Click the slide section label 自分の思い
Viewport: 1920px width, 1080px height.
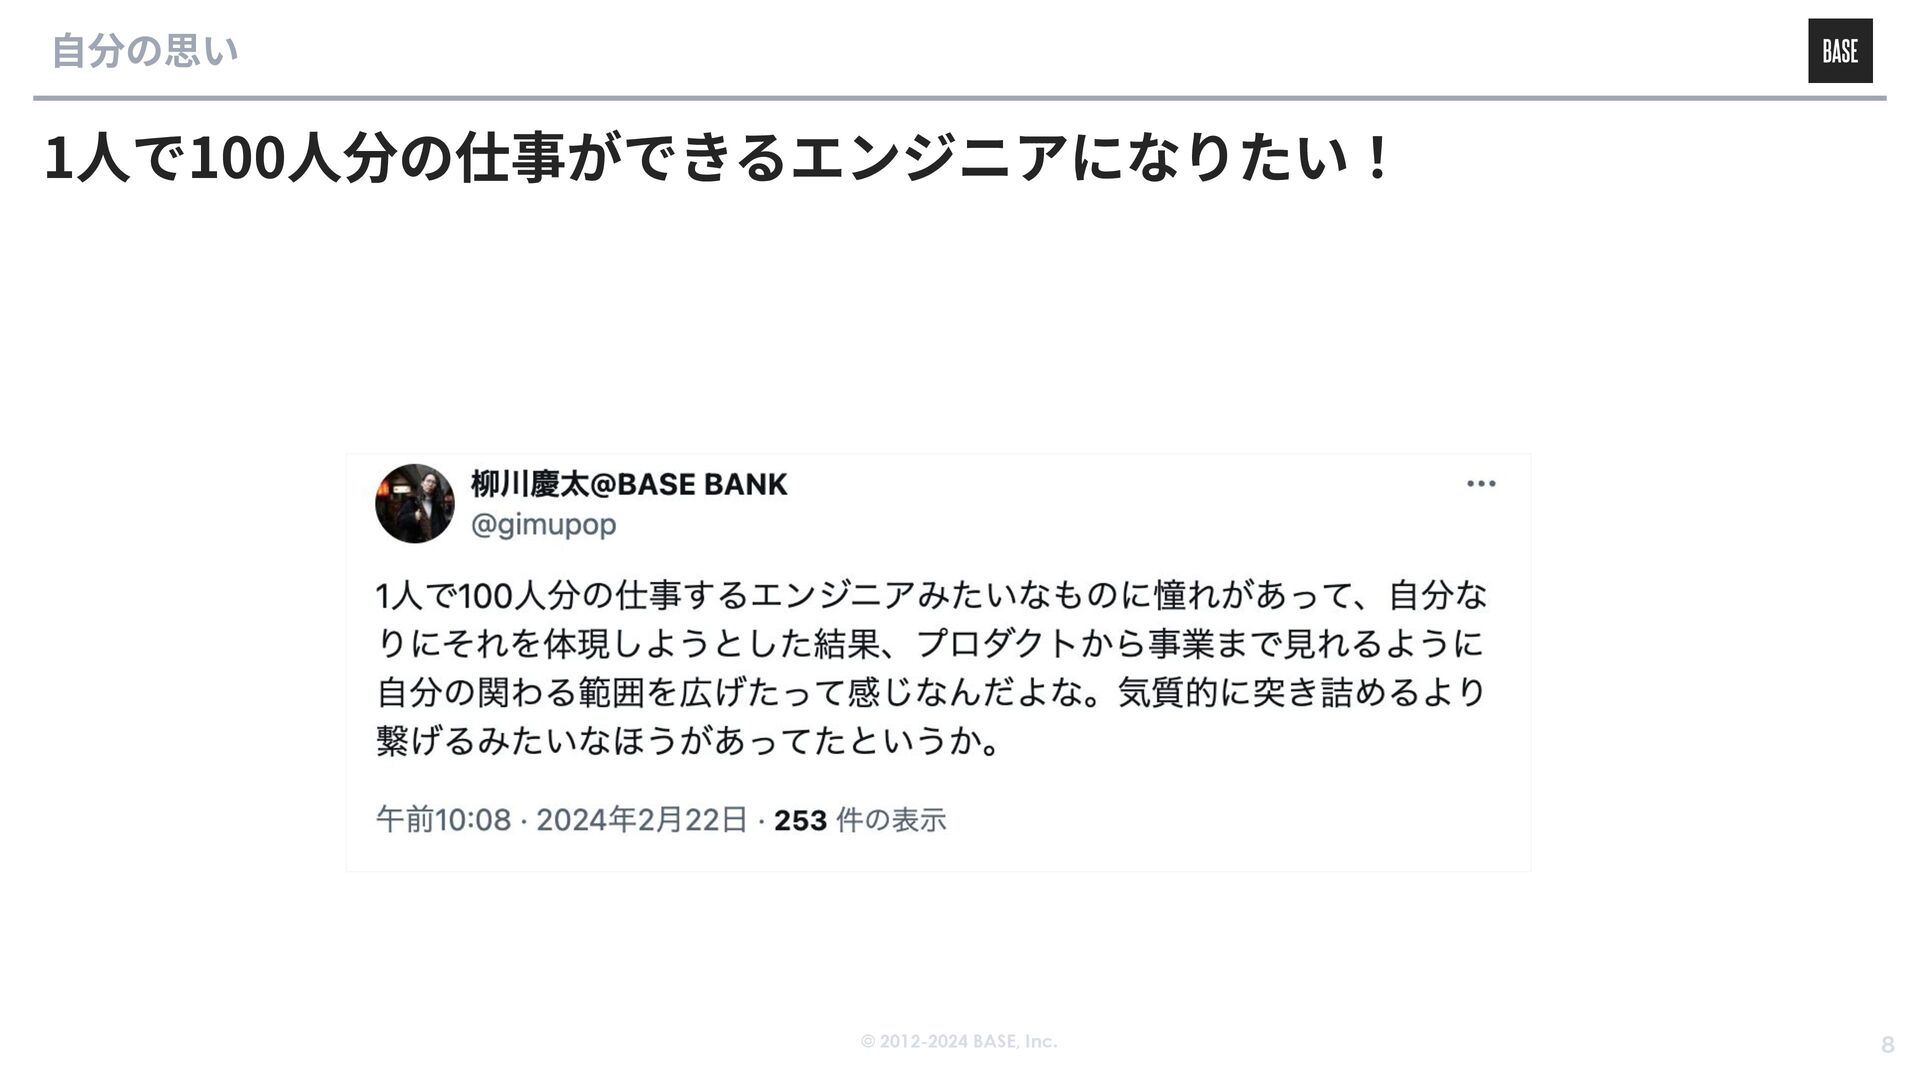click(145, 50)
